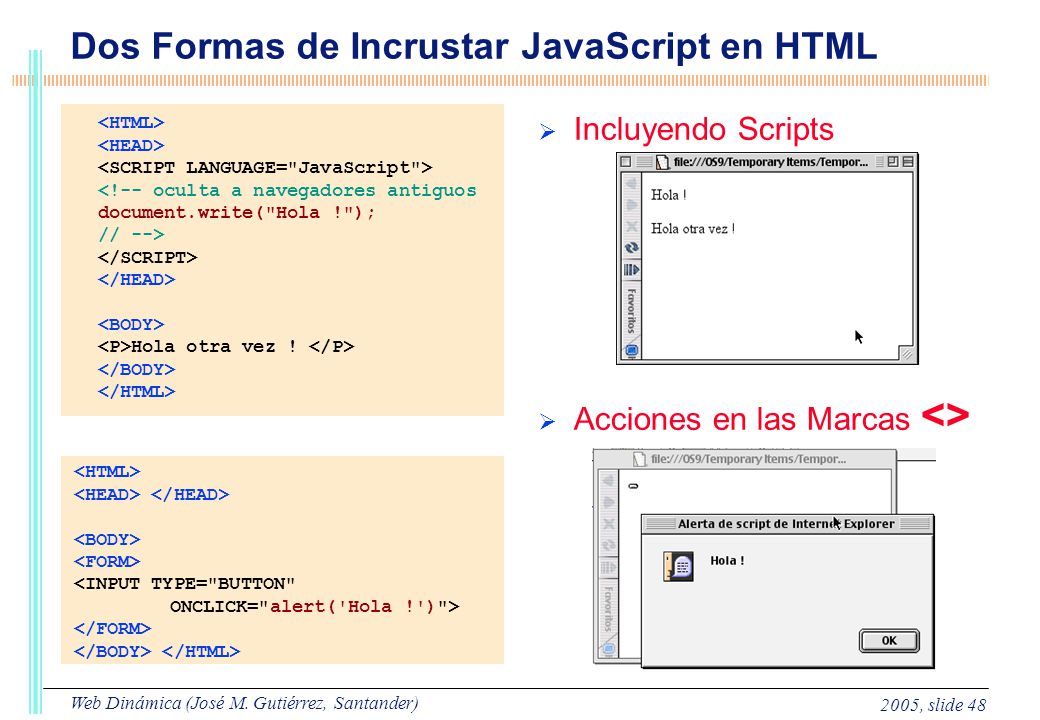This screenshot has width=1040, height=720.
Task: Click the ONCLICK="alert('Hola !')"> code line
Action: (314, 607)
